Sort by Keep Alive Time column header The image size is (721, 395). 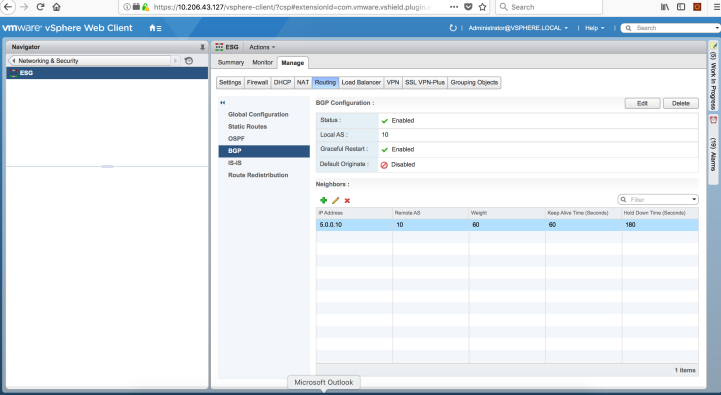pyautogui.click(x=584, y=213)
